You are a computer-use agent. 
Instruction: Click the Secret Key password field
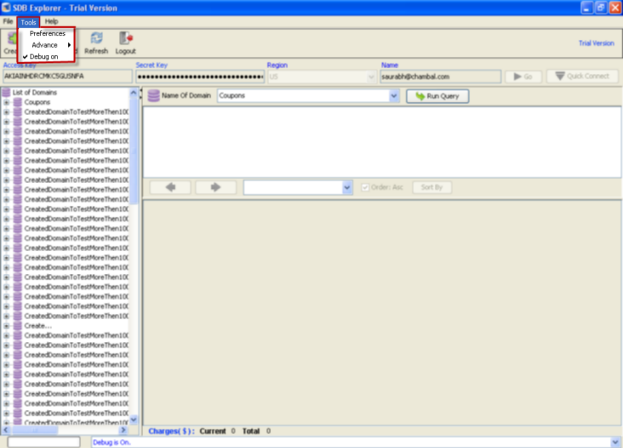coord(200,77)
